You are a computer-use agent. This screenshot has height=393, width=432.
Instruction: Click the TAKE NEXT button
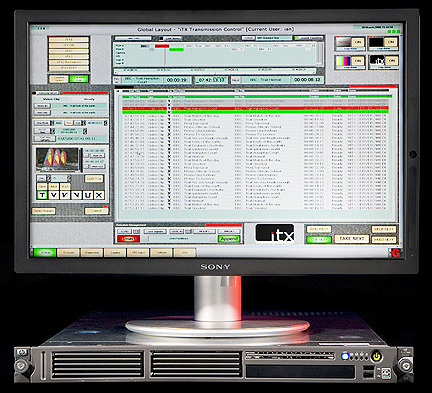pyautogui.click(x=351, y=239)
